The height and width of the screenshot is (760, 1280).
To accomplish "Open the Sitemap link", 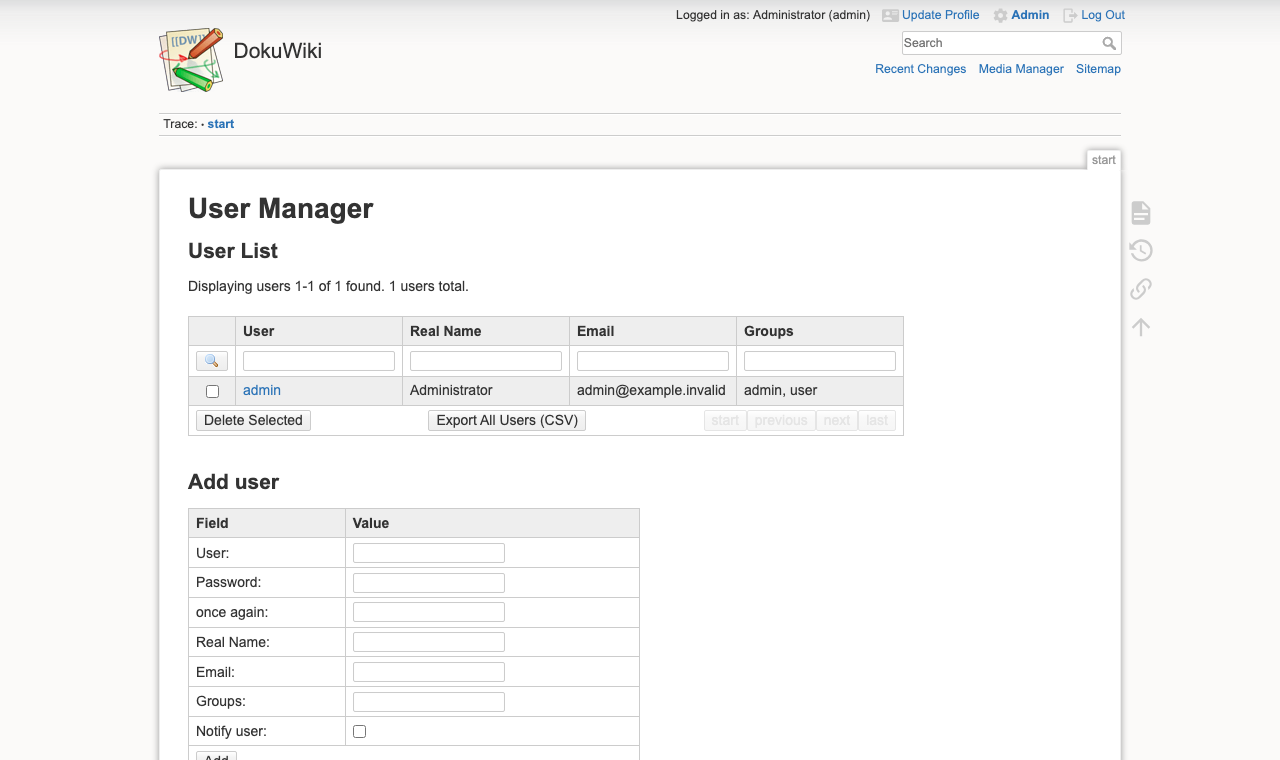I will tap(1098, 69).
